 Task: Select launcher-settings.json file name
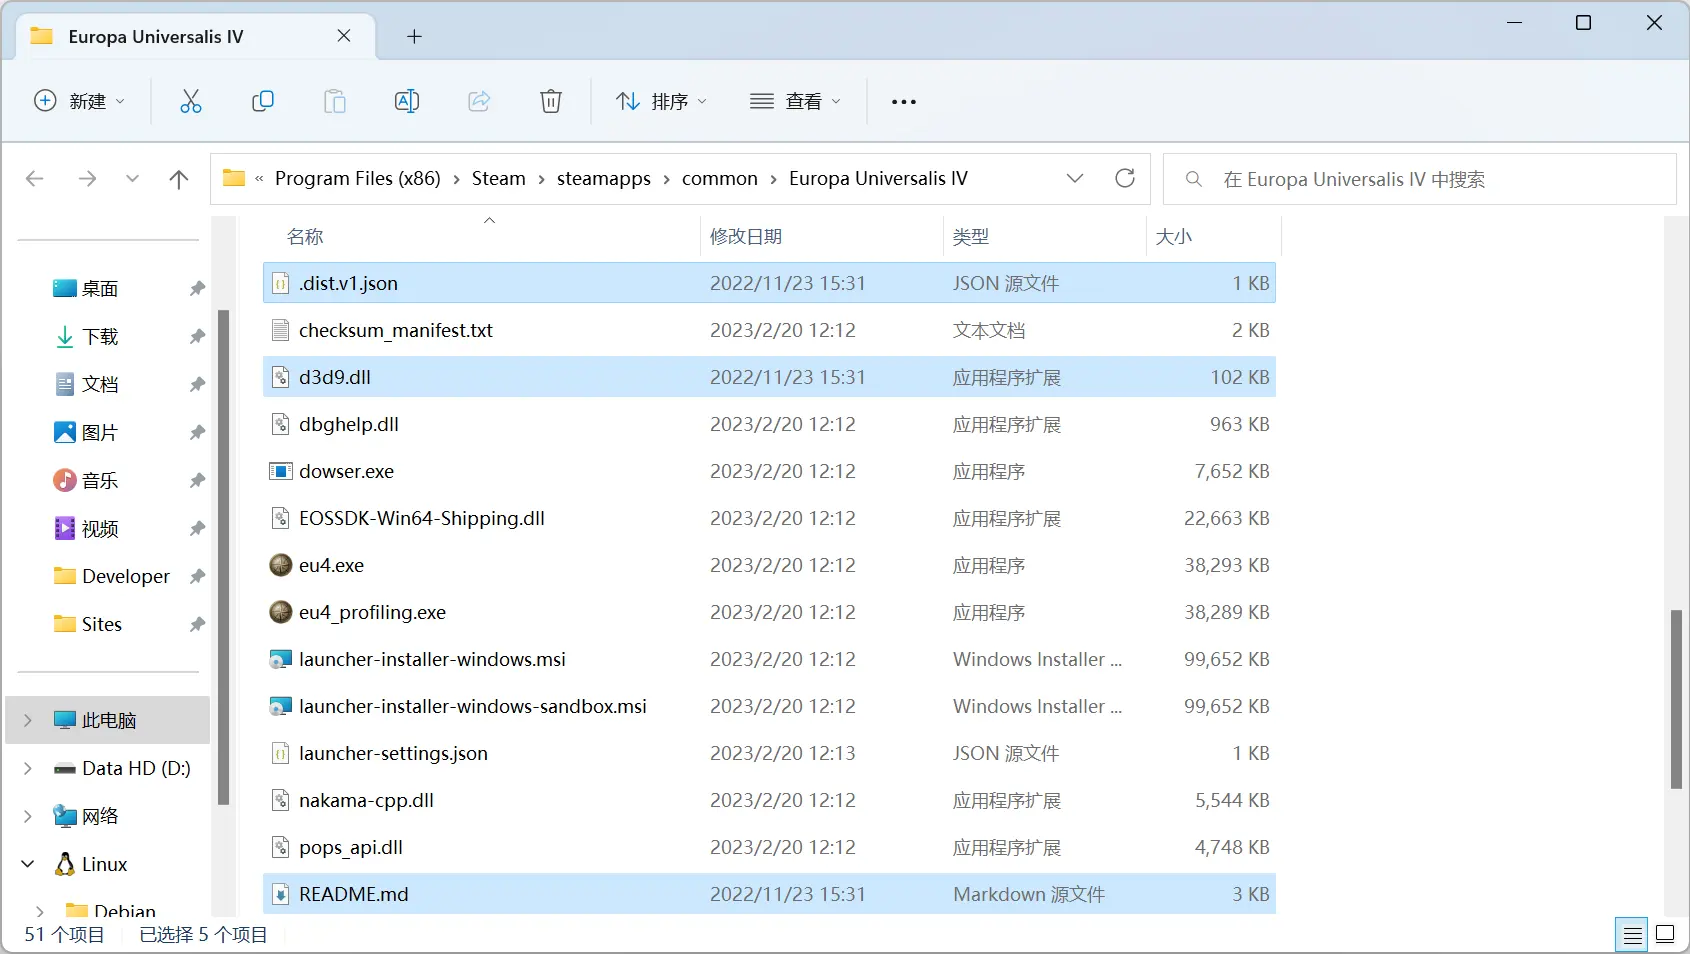393,753
